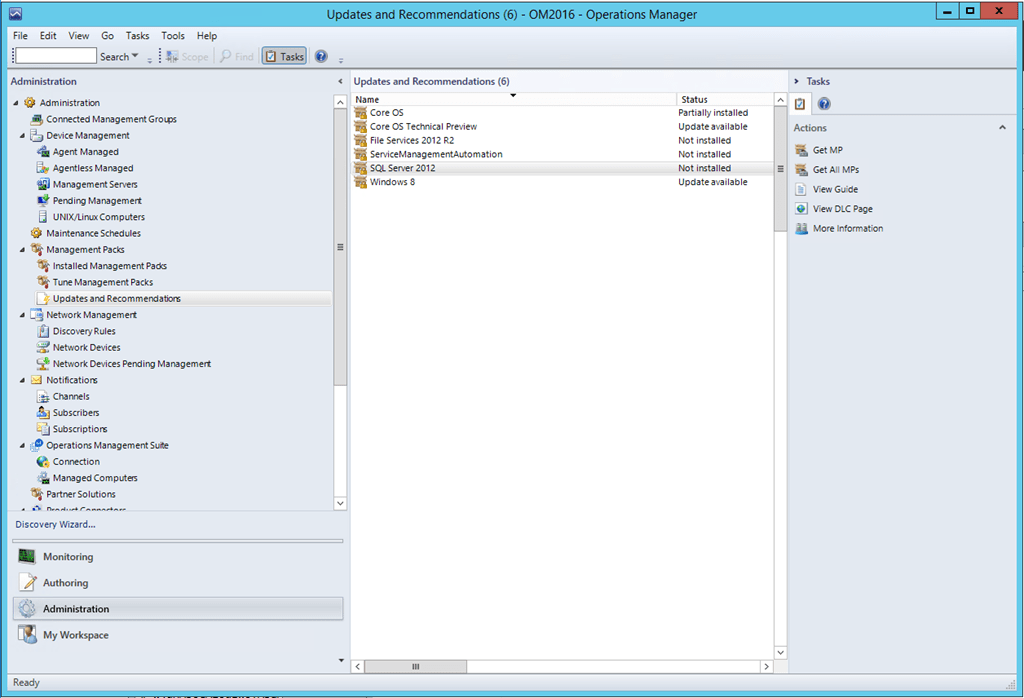Click the task clipboard icon in Tasks pane
The image size is (1024, 698).
tap(800, 103)
